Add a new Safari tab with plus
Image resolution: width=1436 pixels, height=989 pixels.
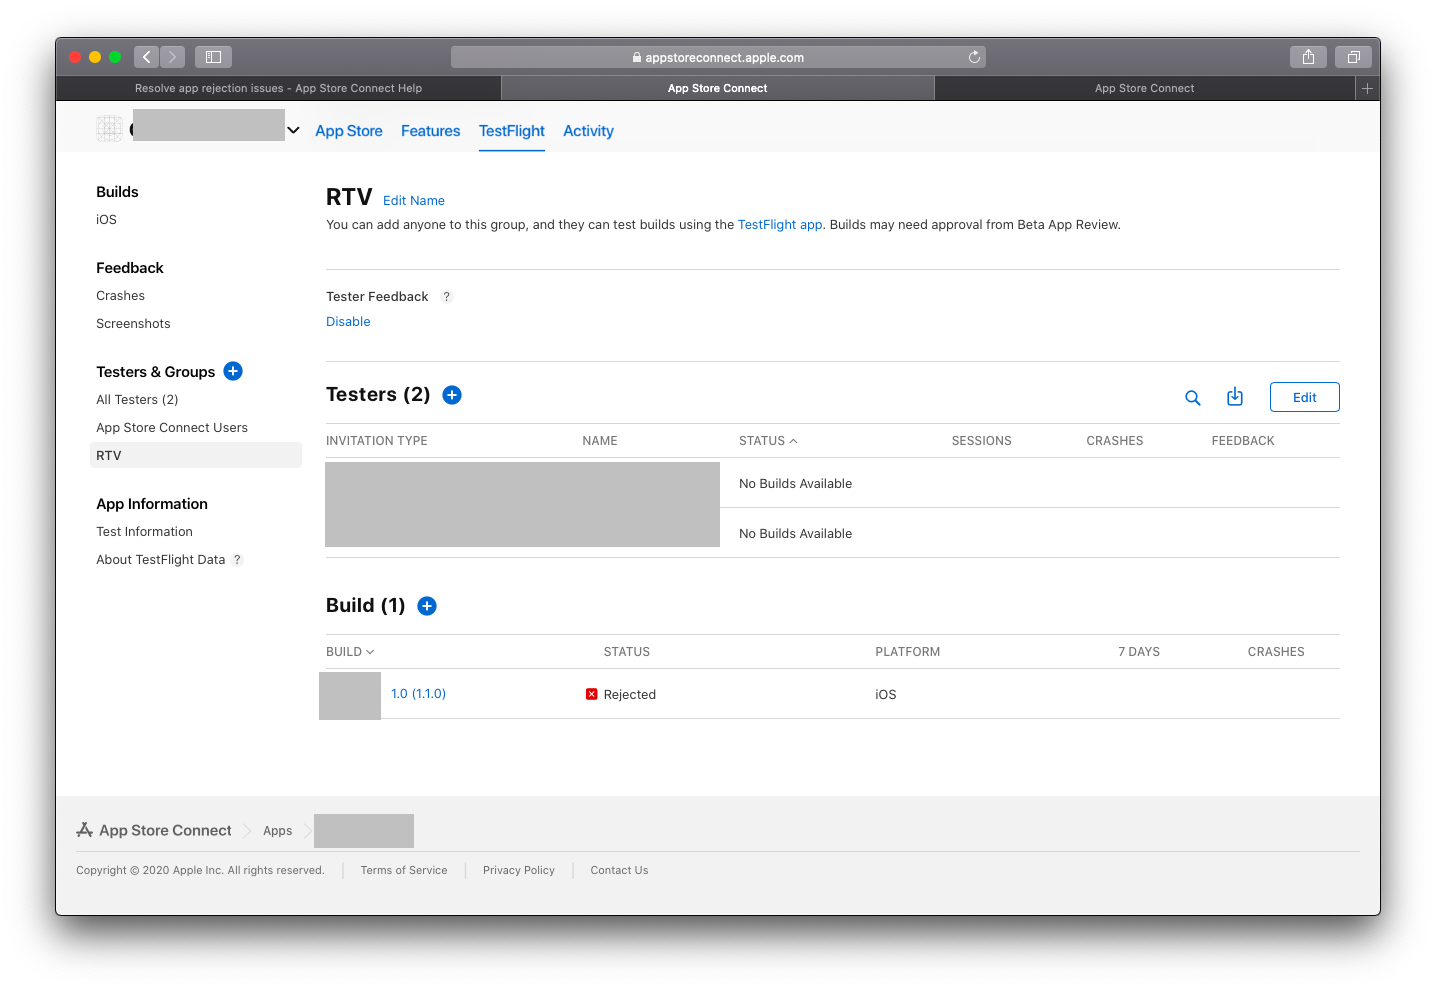point(1367,88)
